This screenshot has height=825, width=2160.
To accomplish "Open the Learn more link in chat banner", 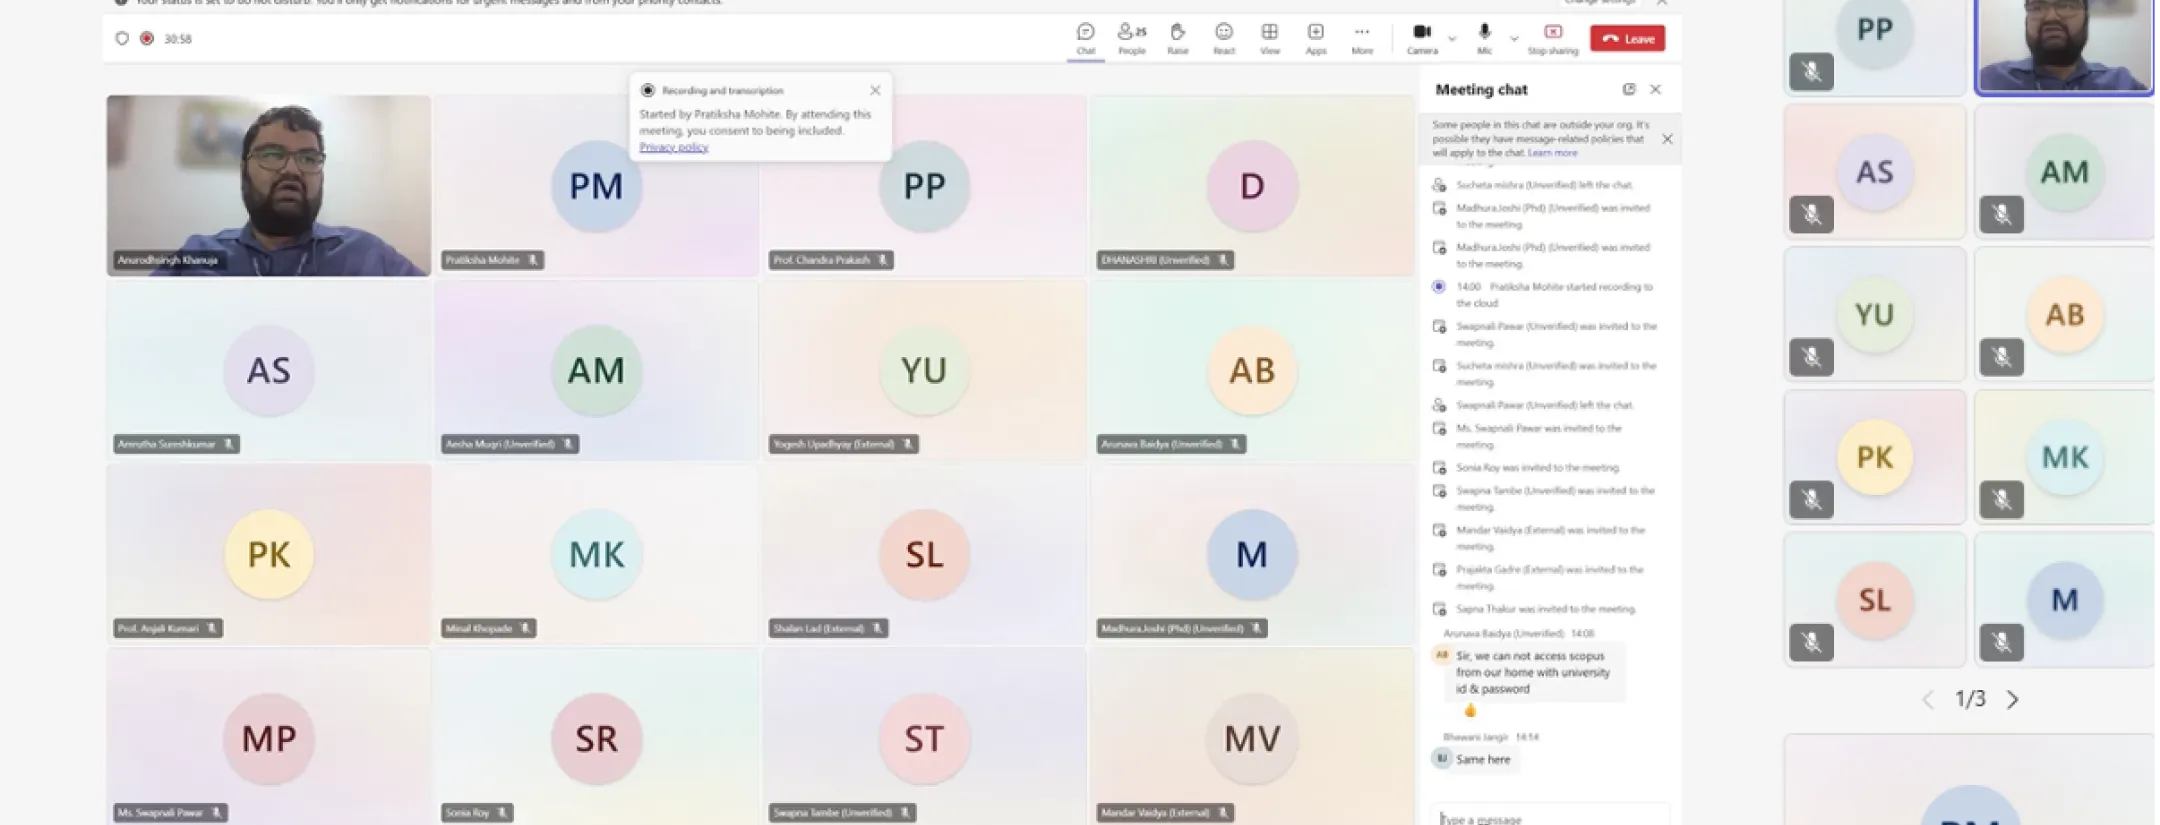I will (1552, 153).
